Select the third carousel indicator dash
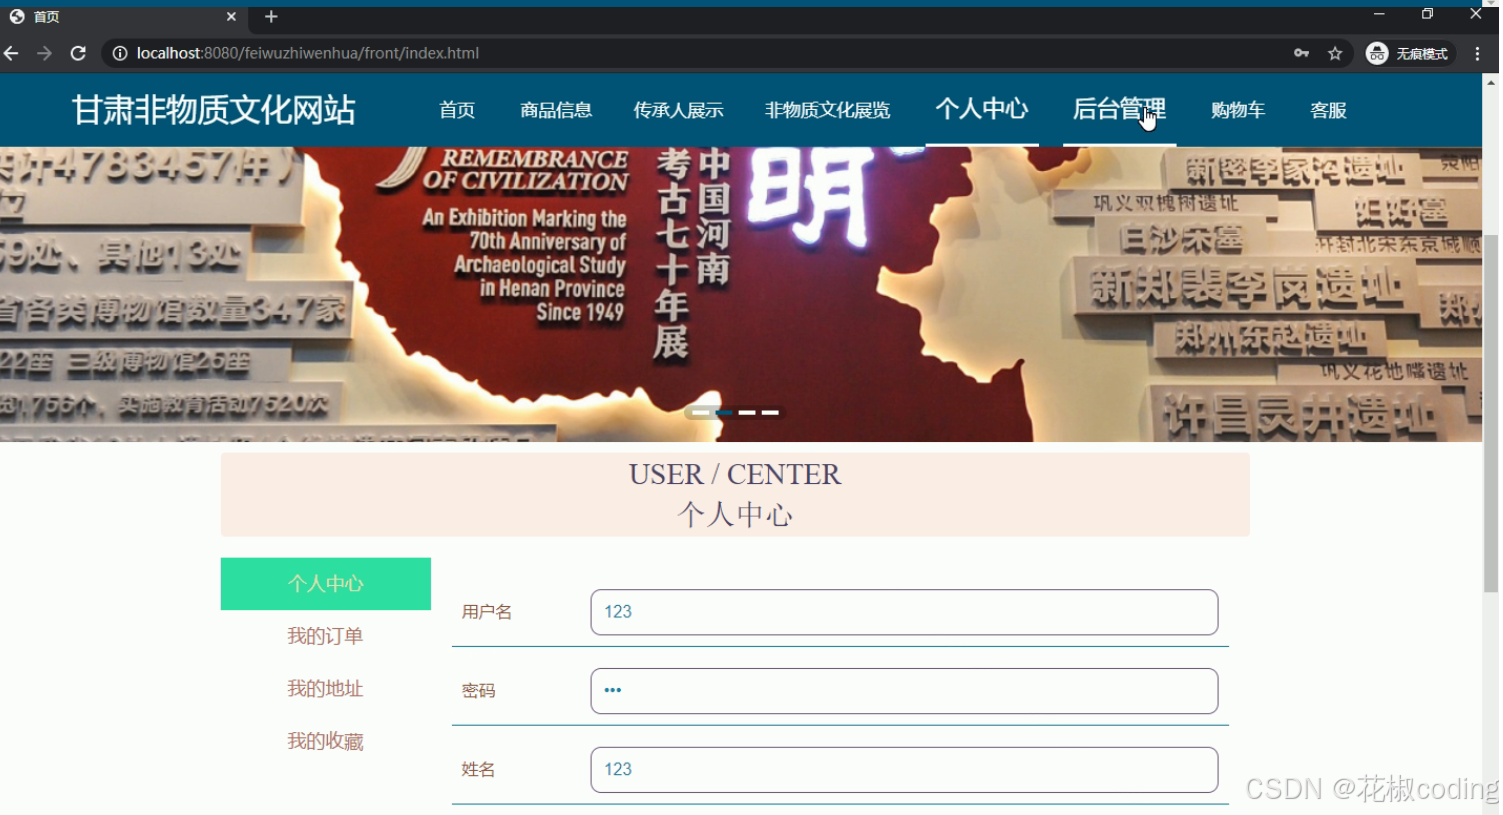The image size is (1503, 815). click(747, 412)
